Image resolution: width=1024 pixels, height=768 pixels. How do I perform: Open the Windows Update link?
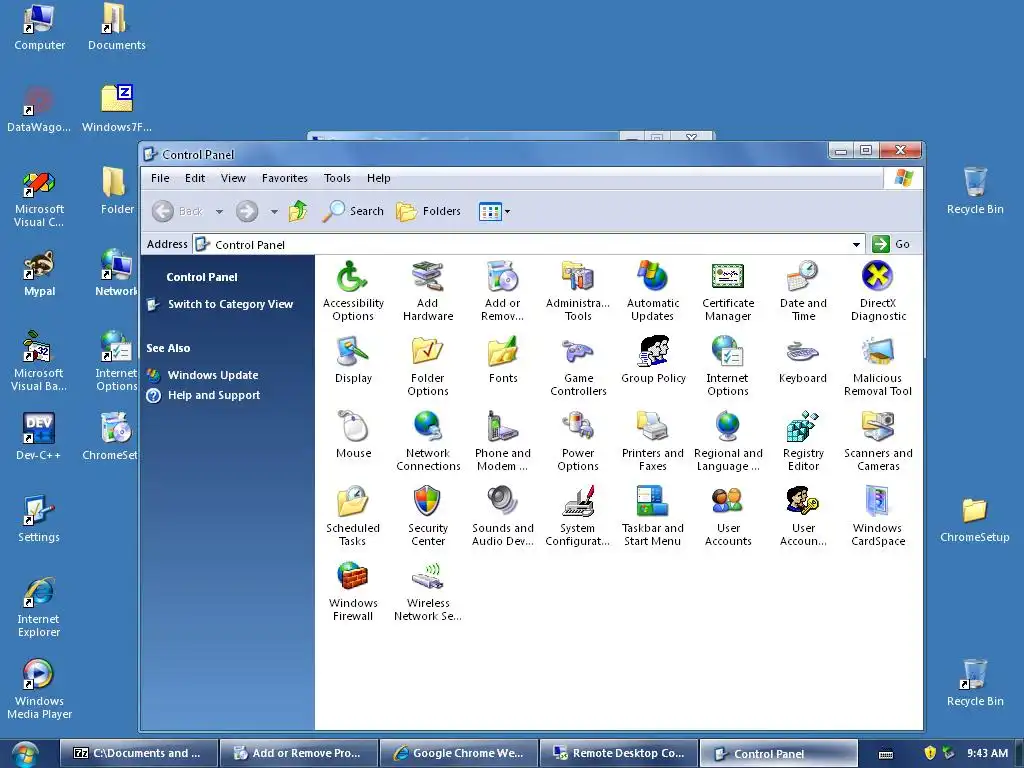click(x=213, y=376)
